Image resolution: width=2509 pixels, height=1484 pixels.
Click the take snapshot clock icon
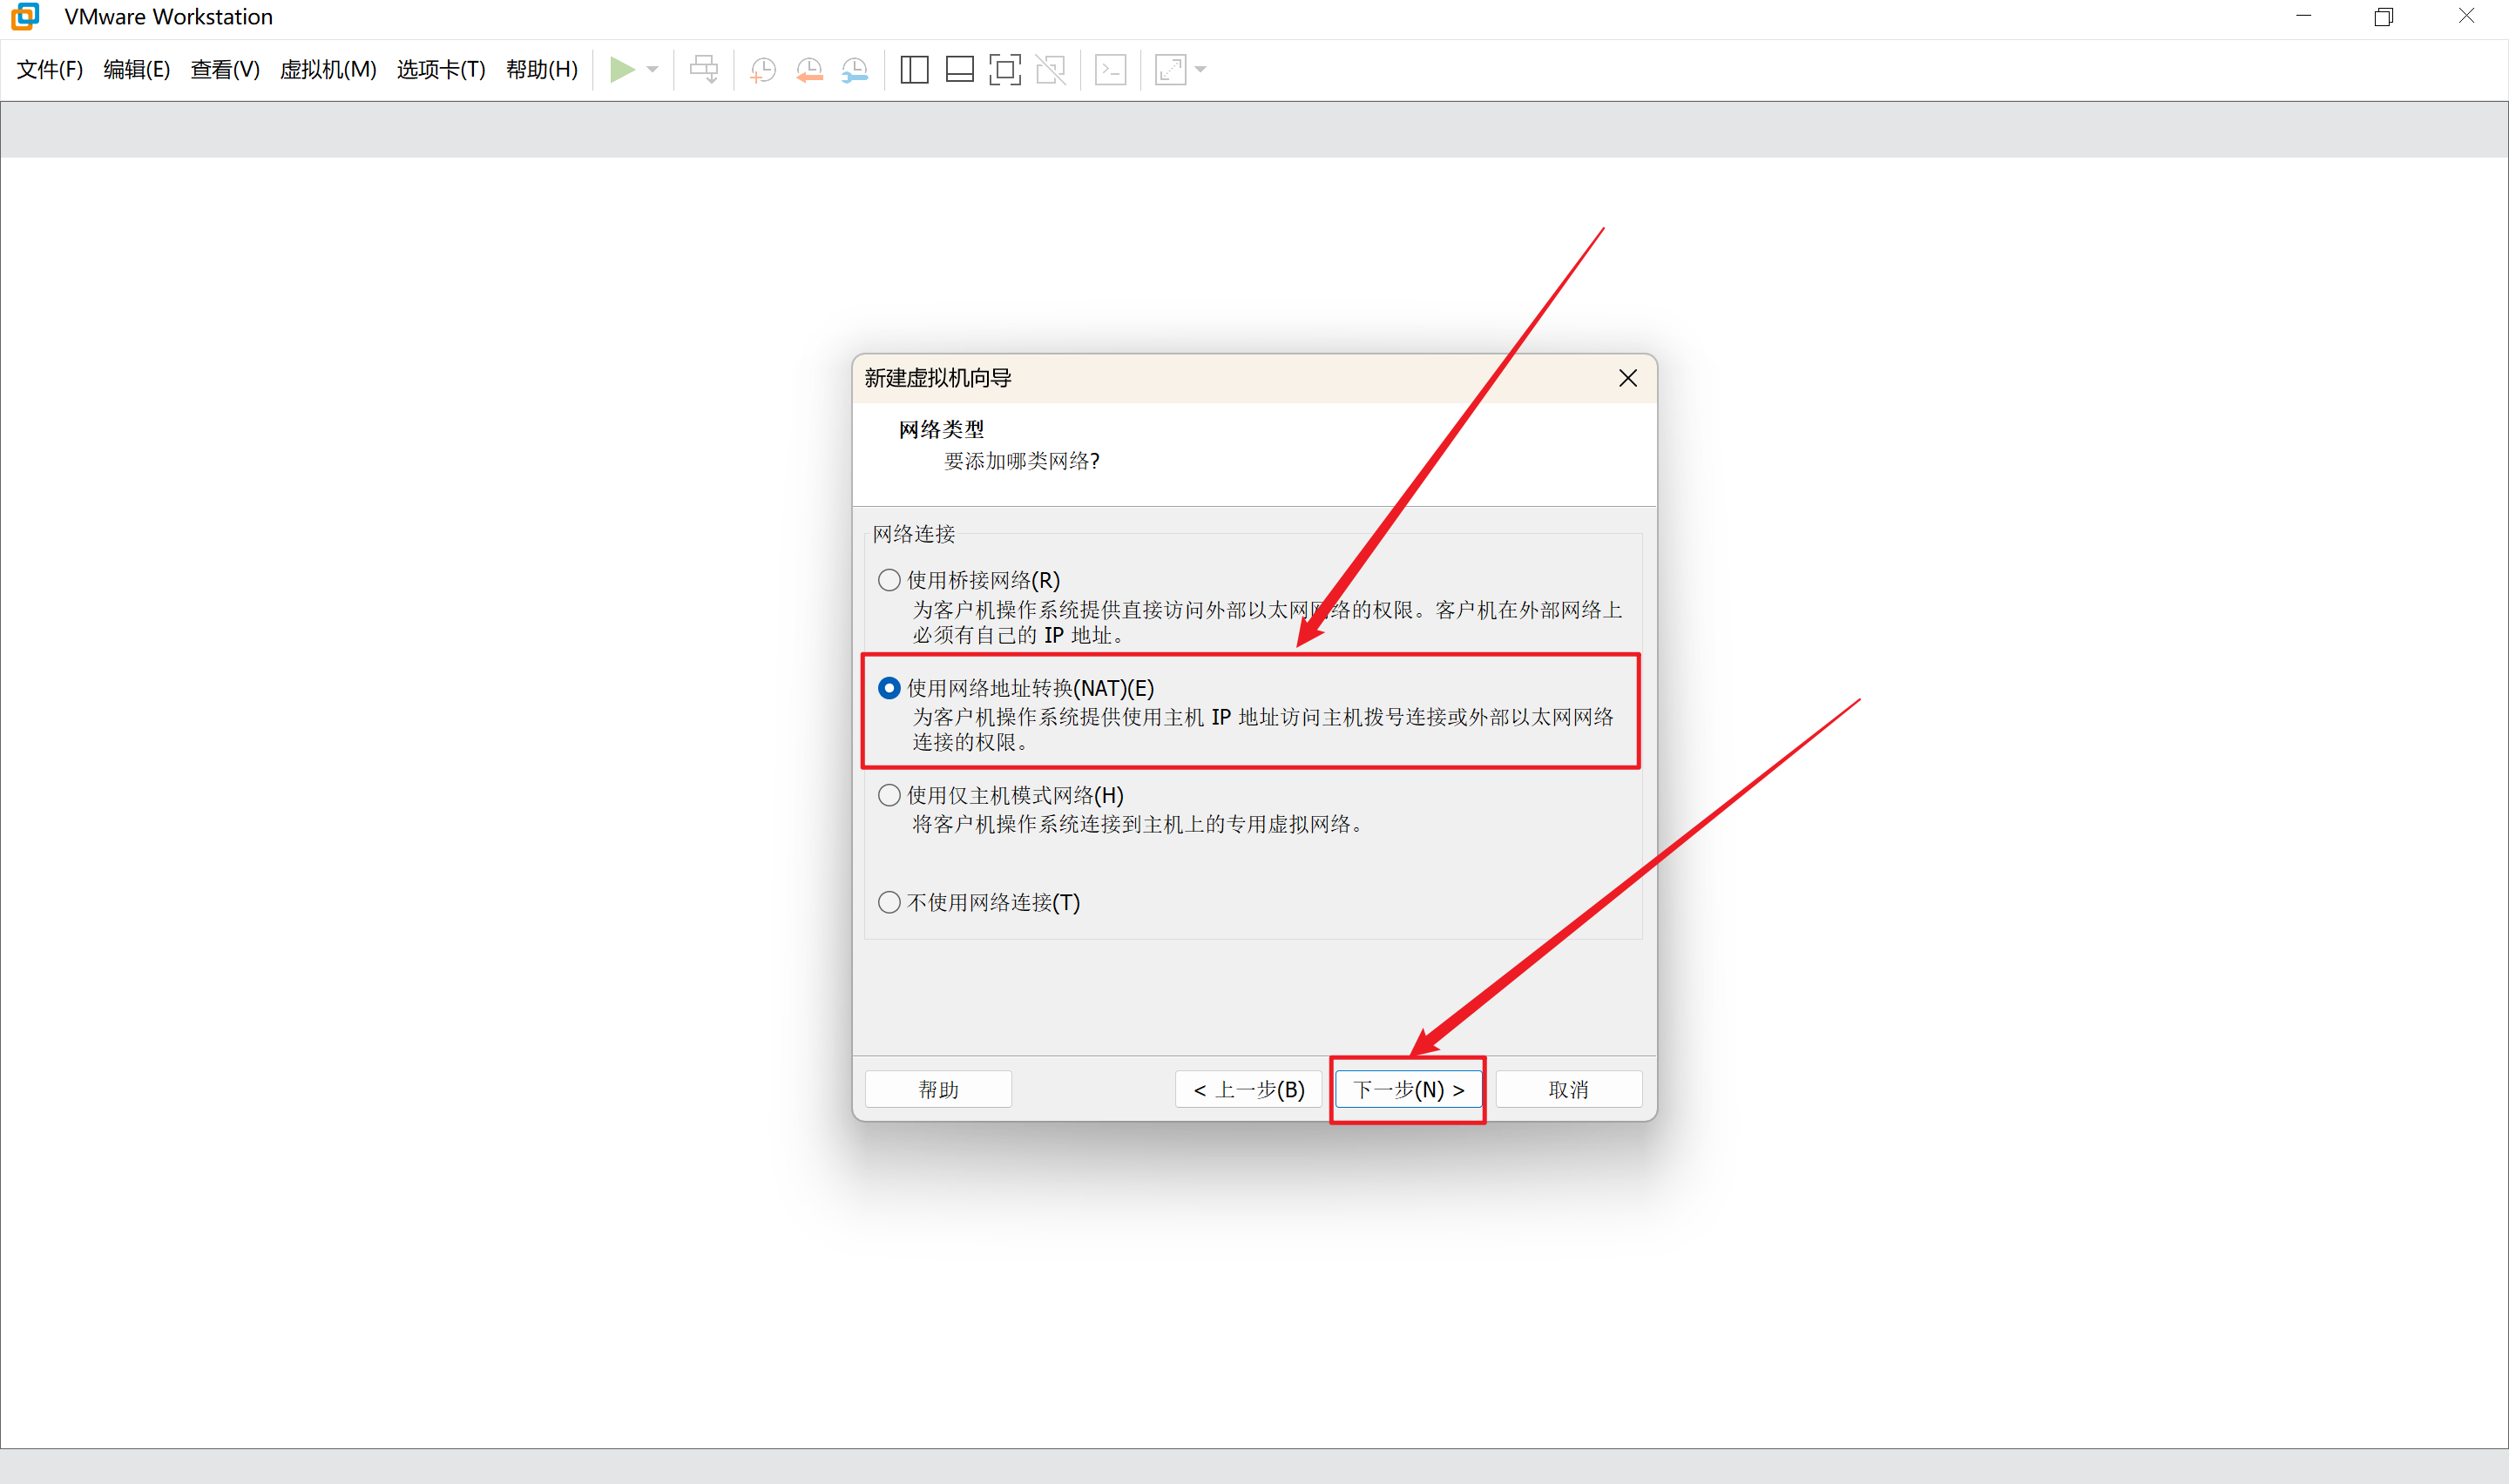(763, 70)
